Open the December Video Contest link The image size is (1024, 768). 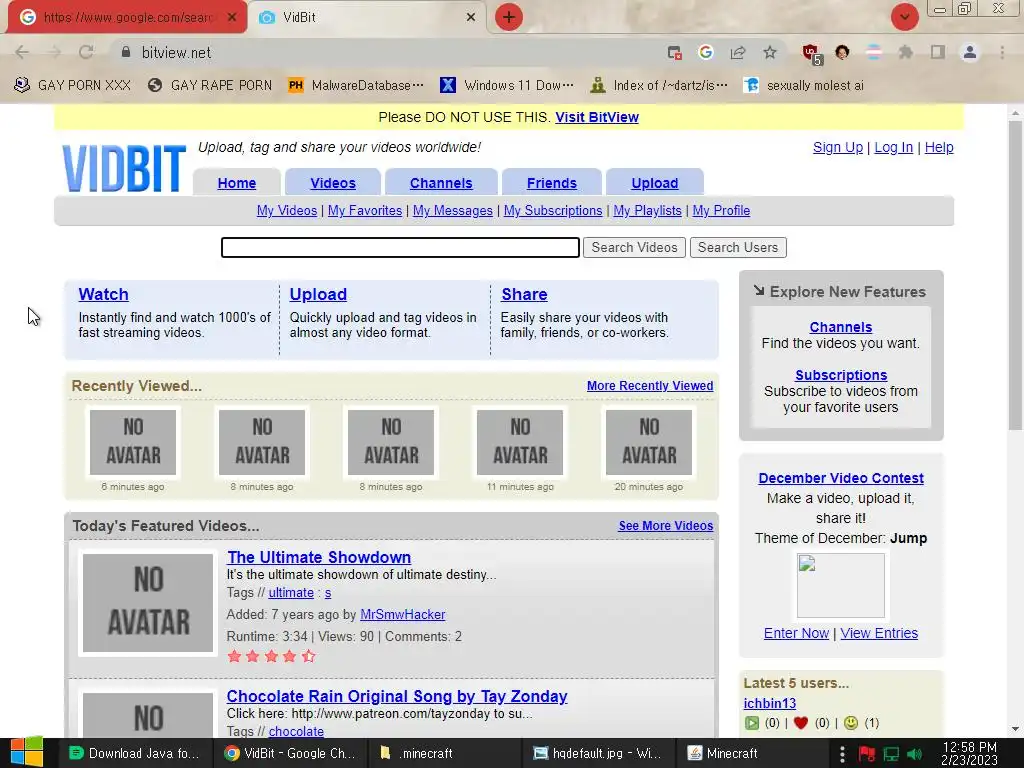pos(840,478)
